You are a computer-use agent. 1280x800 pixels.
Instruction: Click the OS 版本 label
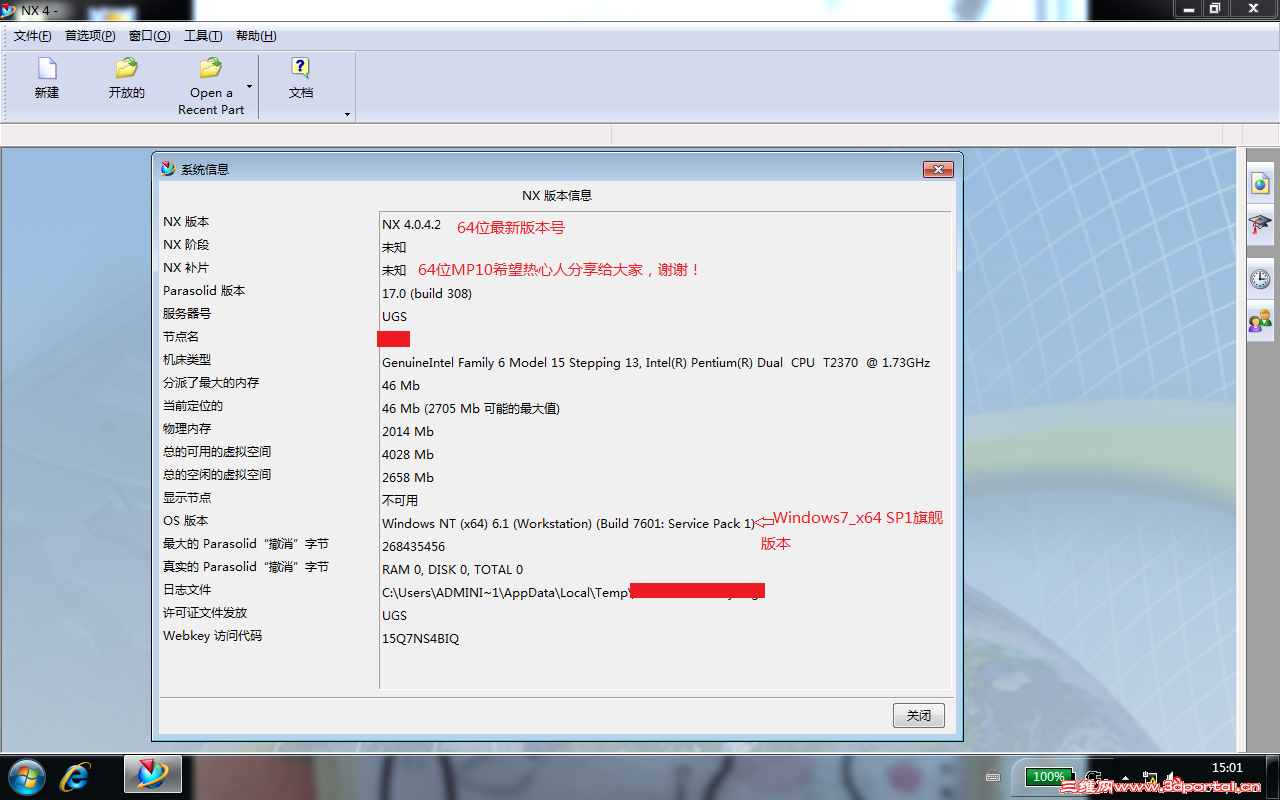tap(186, 521)
